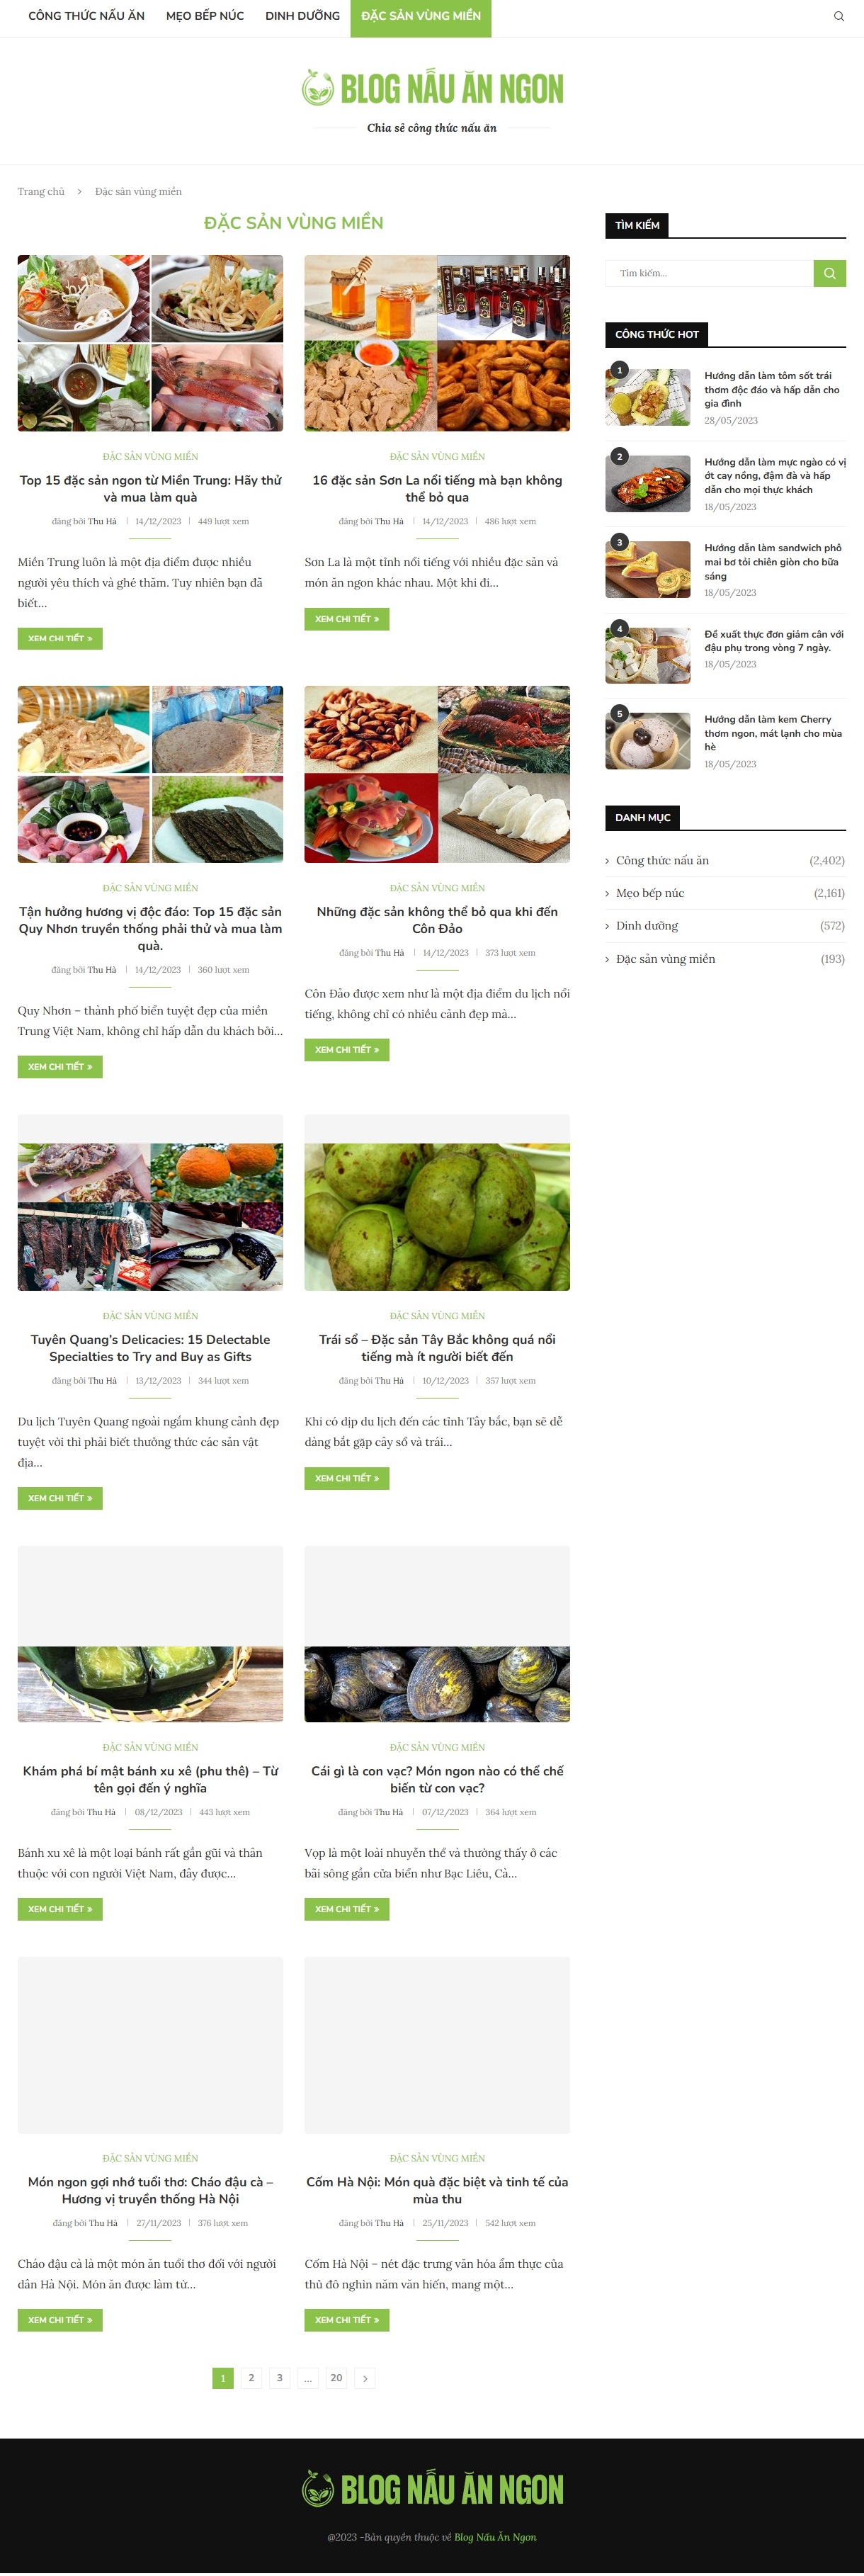Click the green search submit button
This screenshot has height=2576, width=864.
[x=829, y=273]
